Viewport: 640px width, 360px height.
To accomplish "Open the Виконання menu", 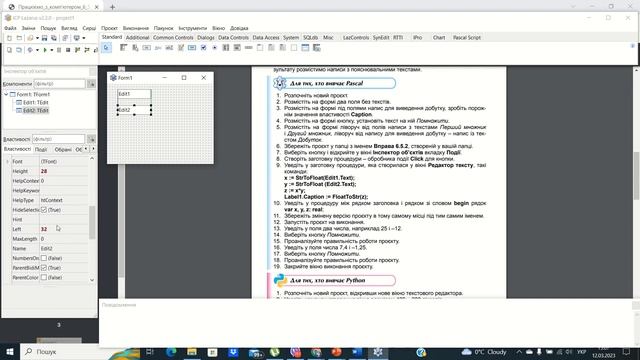I will (x=136, y=28).
